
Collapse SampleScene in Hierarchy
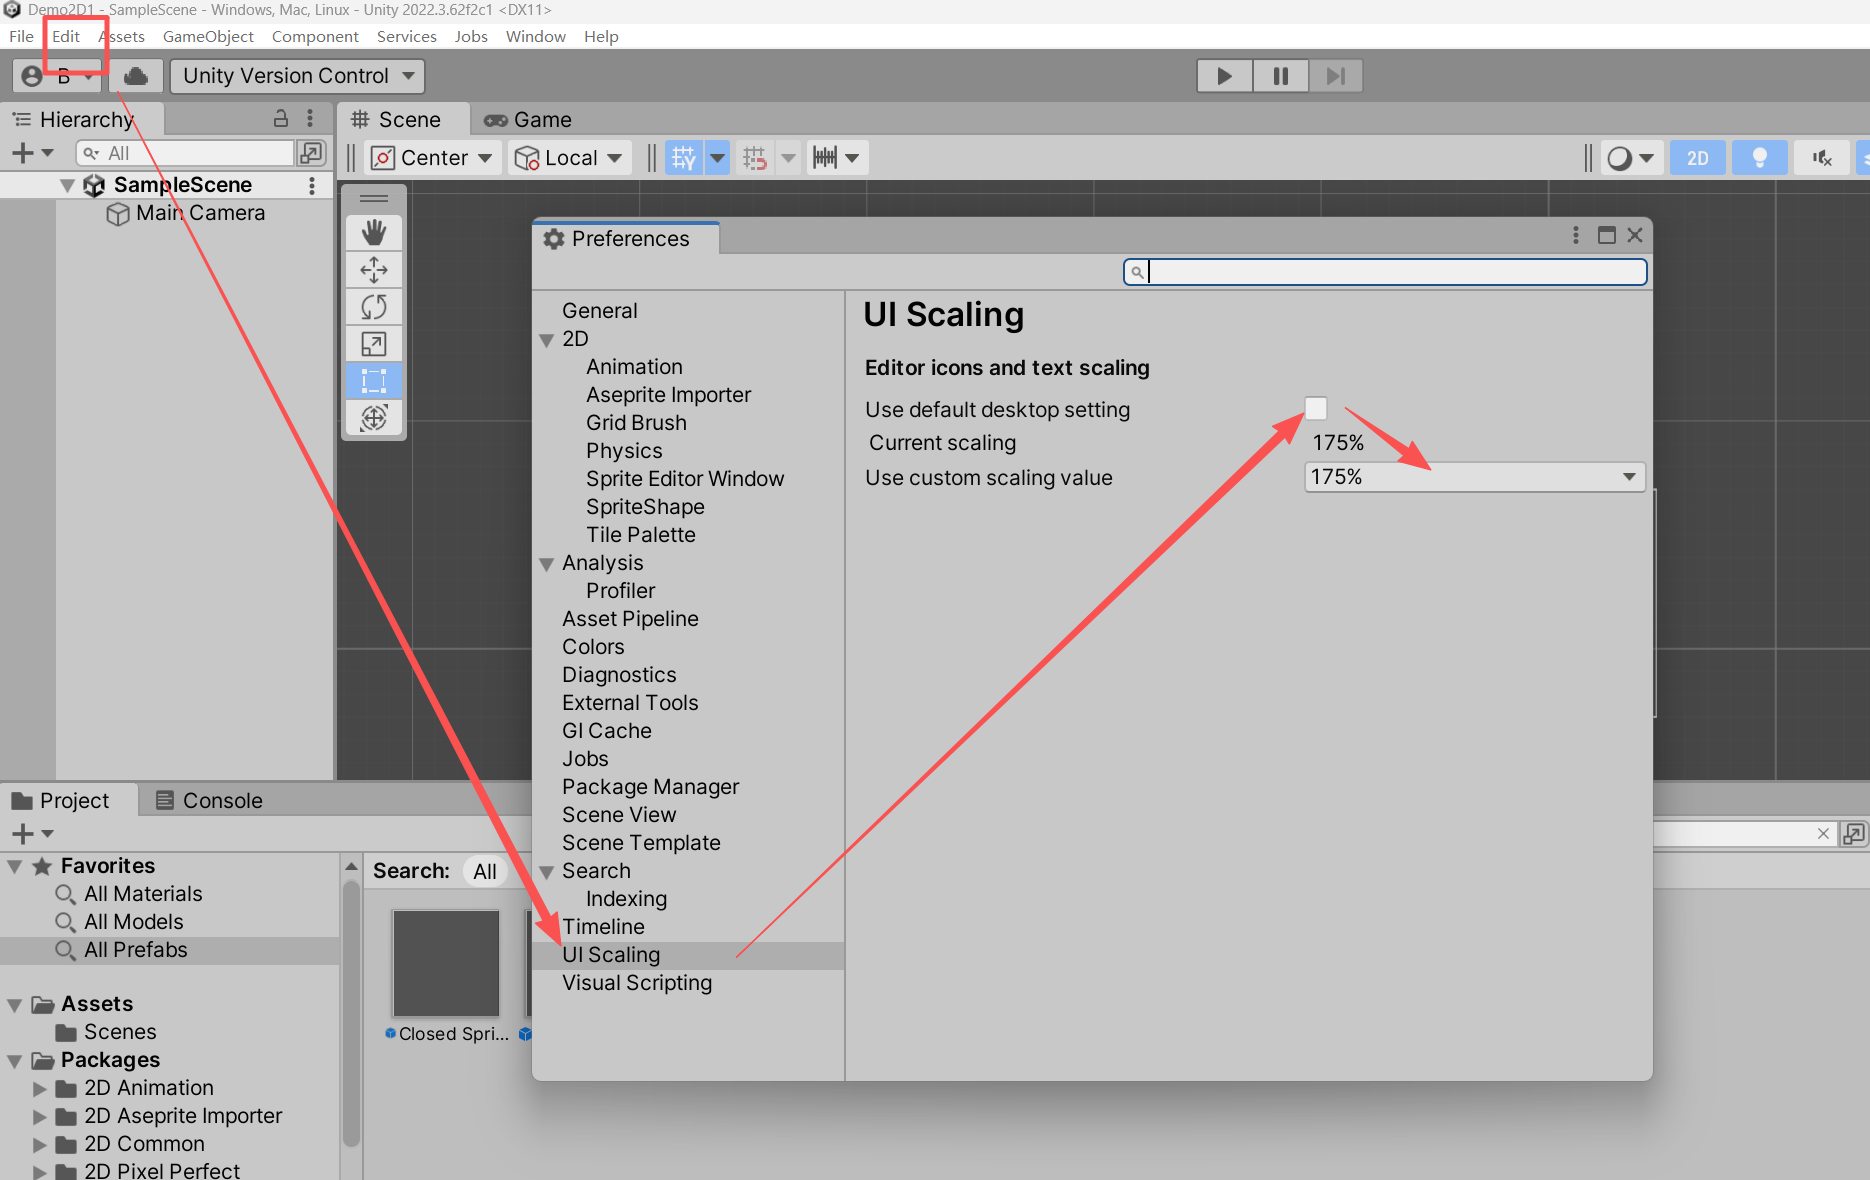pos(67,185)
